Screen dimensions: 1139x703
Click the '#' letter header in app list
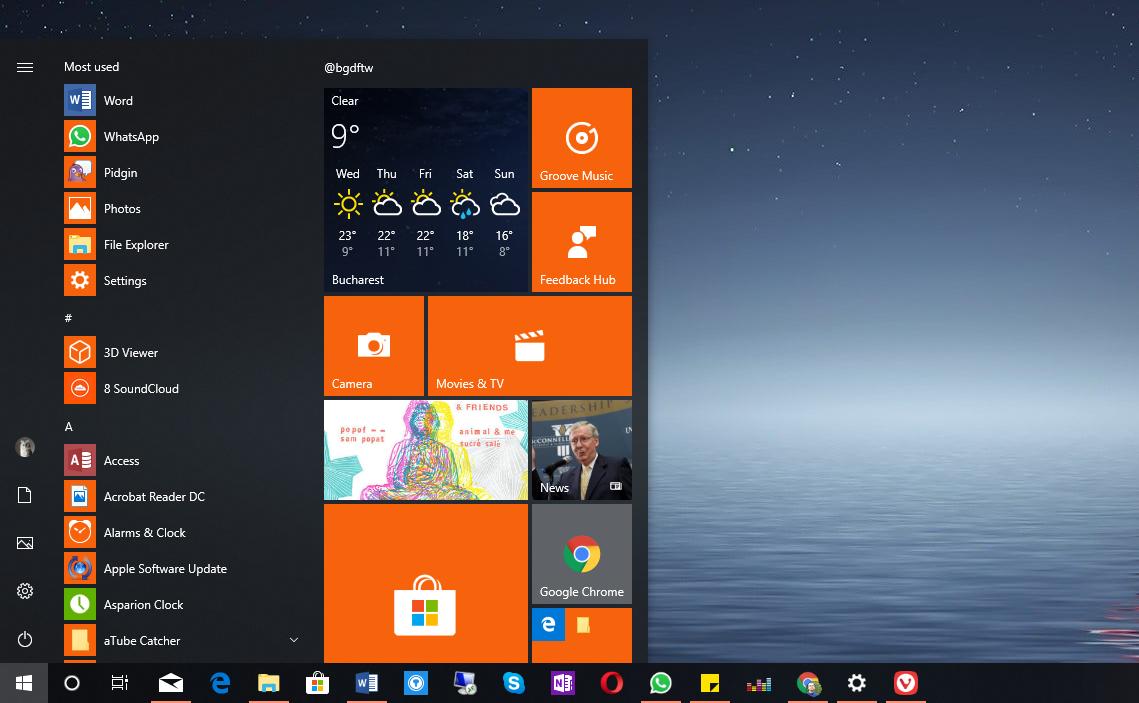pos(68,318)
